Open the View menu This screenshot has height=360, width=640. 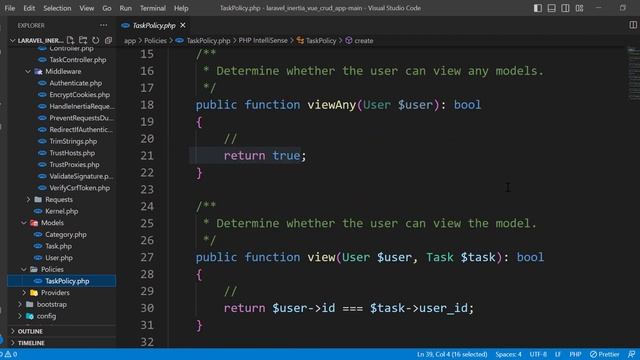point(87,8)
